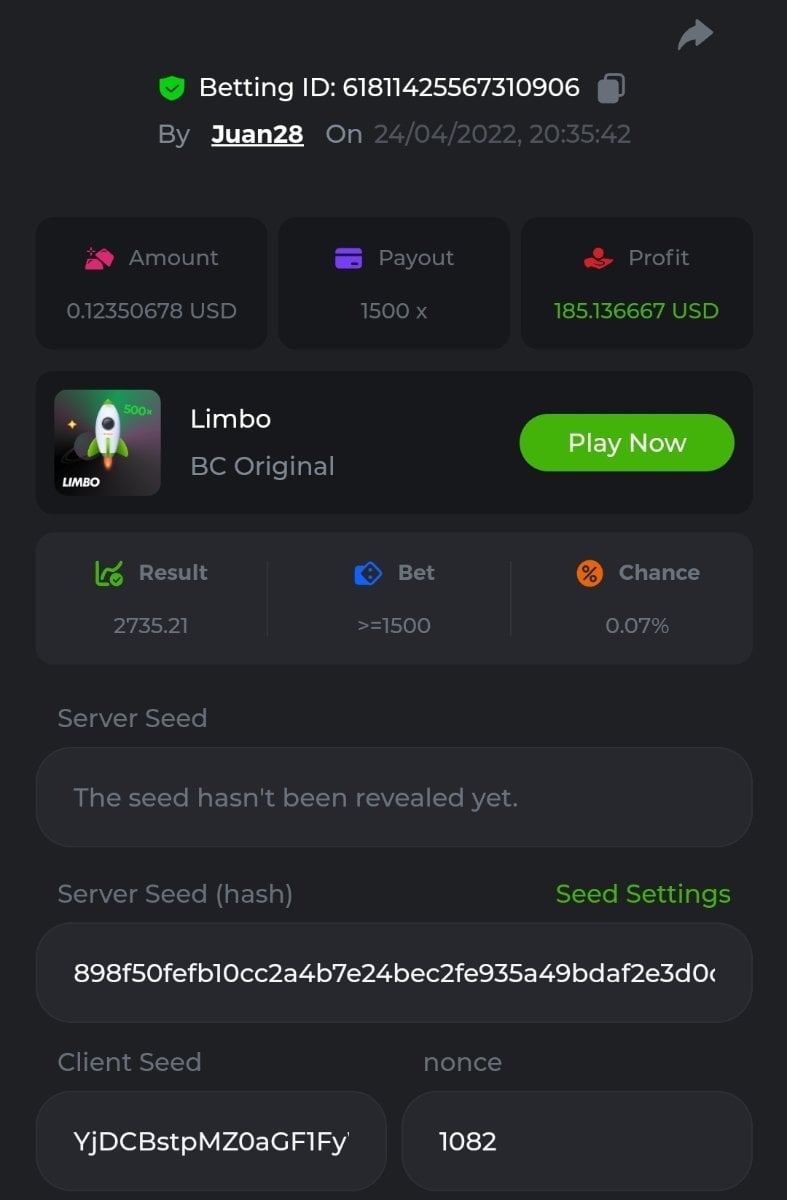Click the Limbo game thumbnail
The height and width of the screenshot is (1200, 787).
(x=107, y=442)
